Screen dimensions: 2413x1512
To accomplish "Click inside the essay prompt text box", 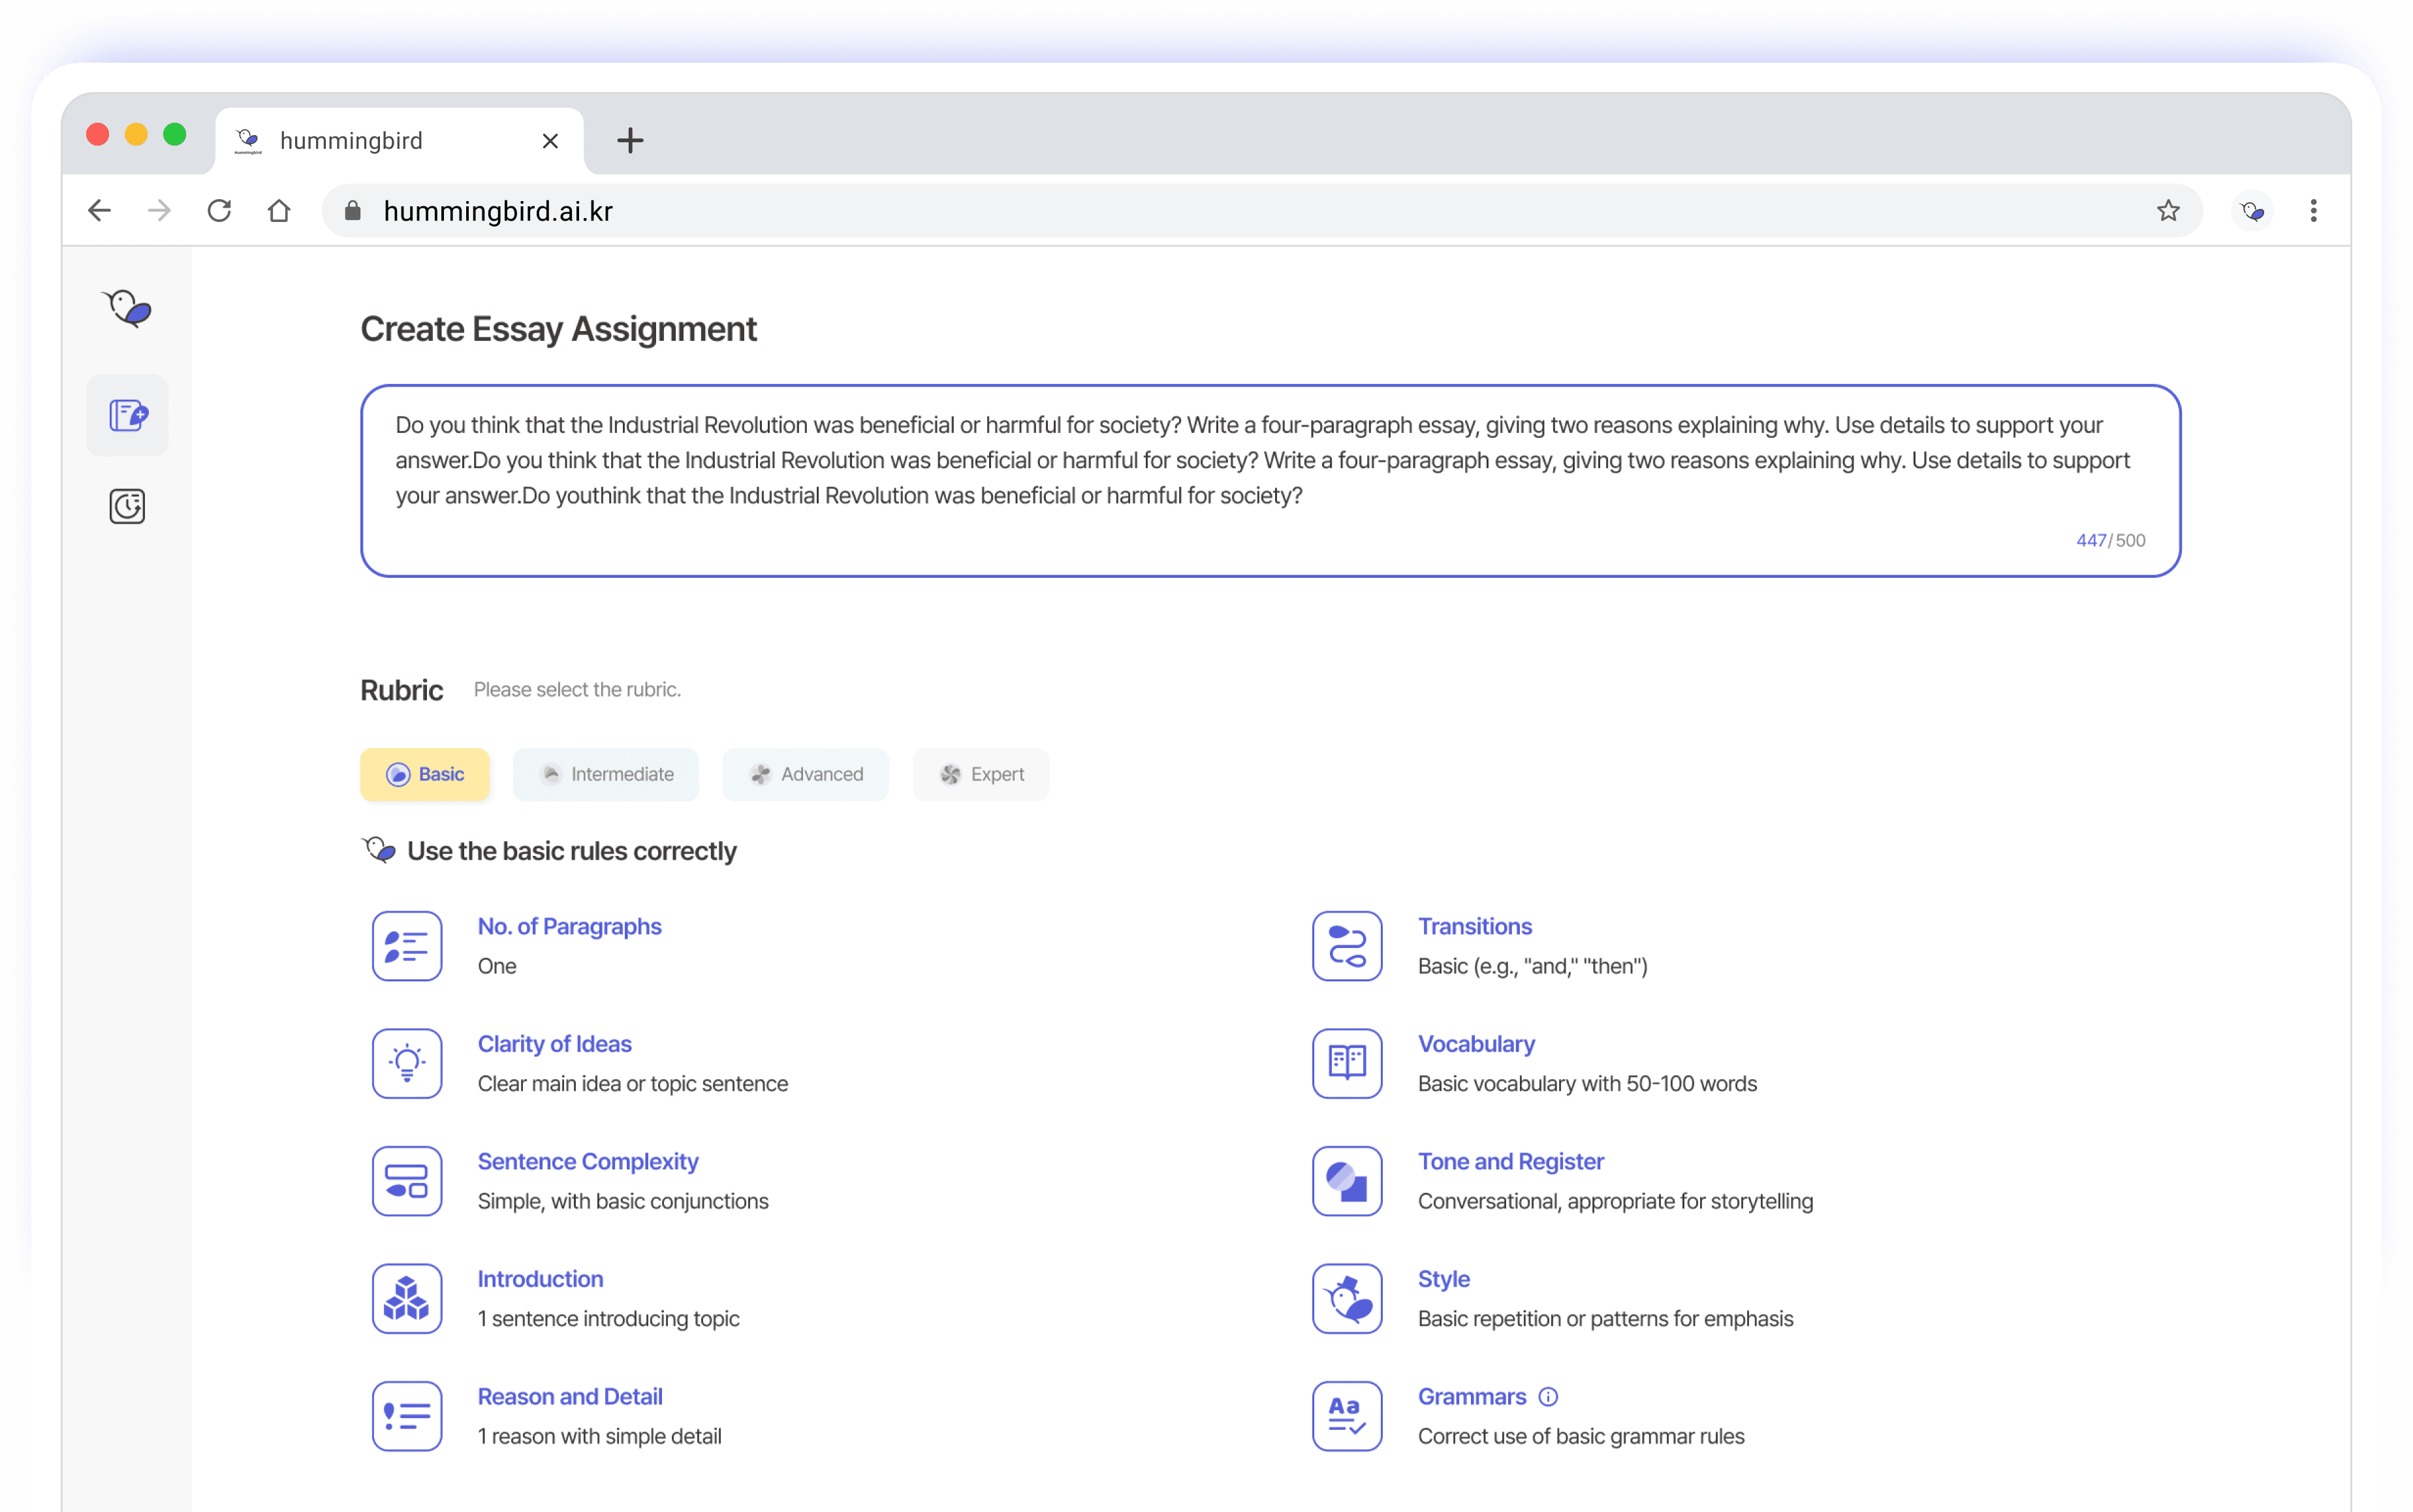I will click(x=1269, y=480).
